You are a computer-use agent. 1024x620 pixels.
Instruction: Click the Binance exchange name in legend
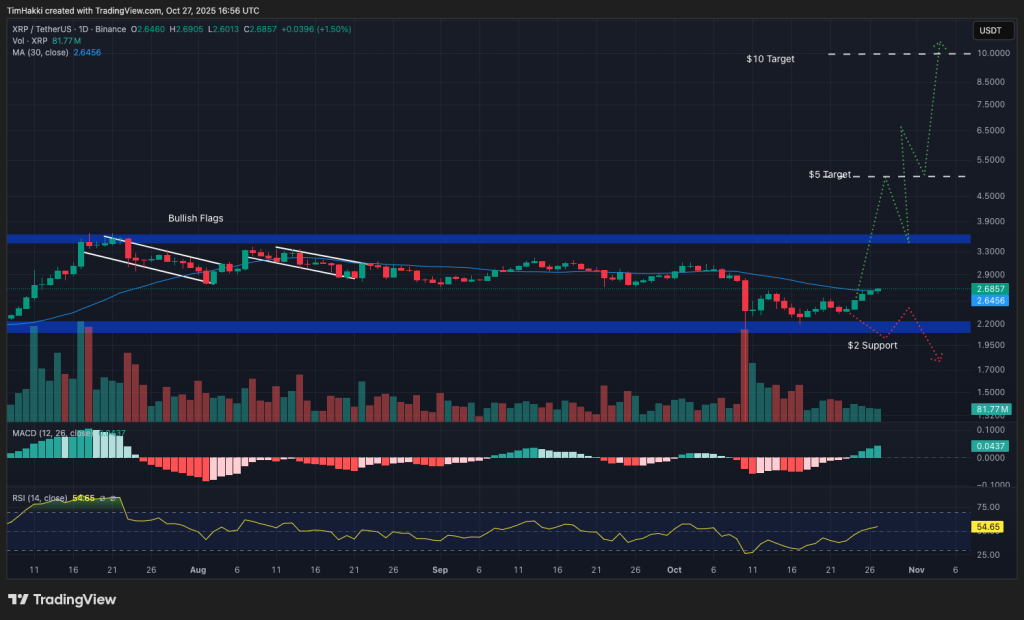(110, 30)
